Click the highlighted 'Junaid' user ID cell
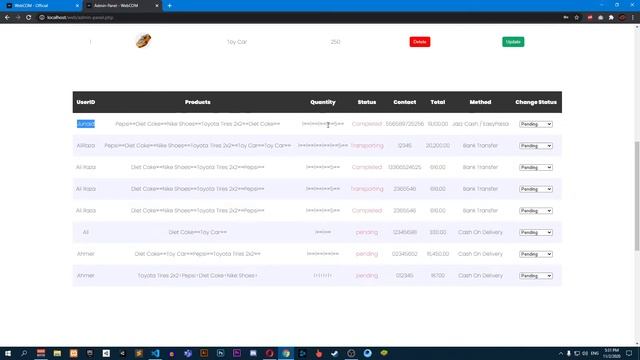The width and height of the screenshot is (640, 360). point(86,124)
